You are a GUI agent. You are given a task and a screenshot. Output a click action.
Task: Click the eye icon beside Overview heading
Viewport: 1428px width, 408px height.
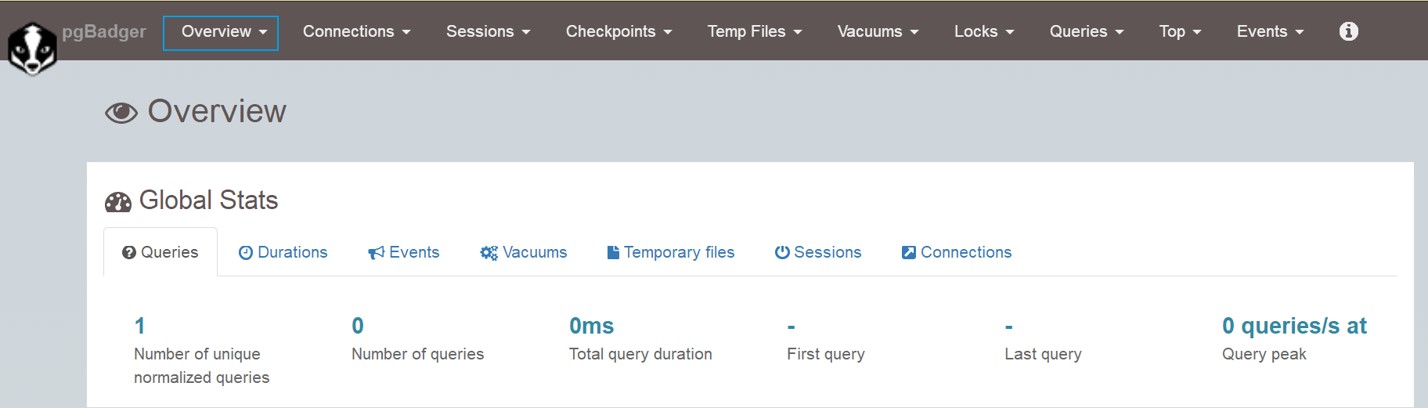(x=121, y=113)
